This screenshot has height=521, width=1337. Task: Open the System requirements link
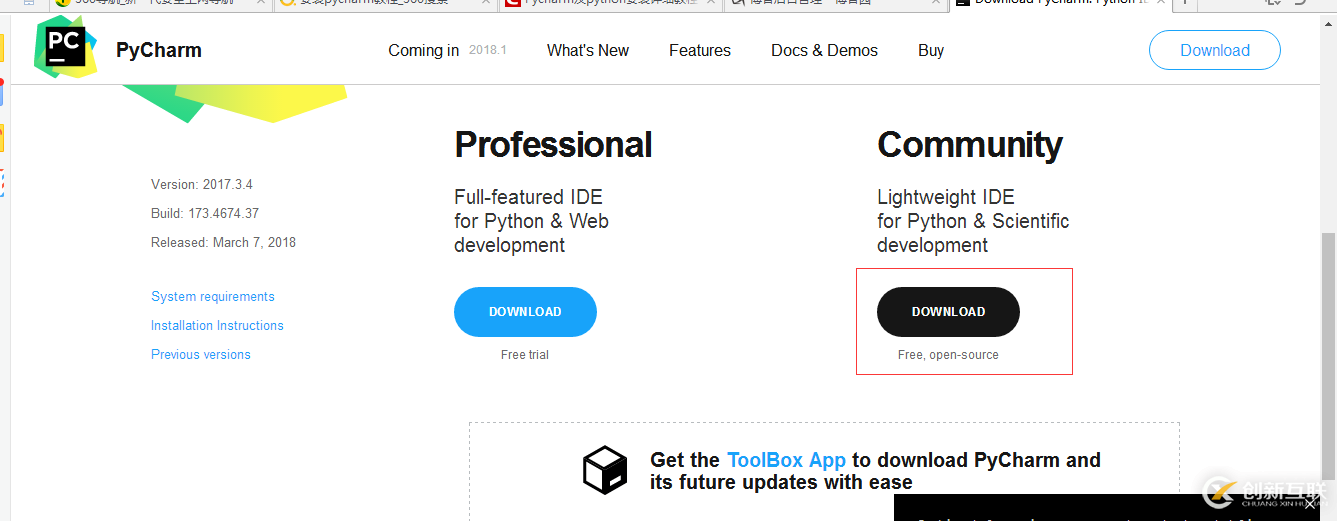tap(213, 297)
